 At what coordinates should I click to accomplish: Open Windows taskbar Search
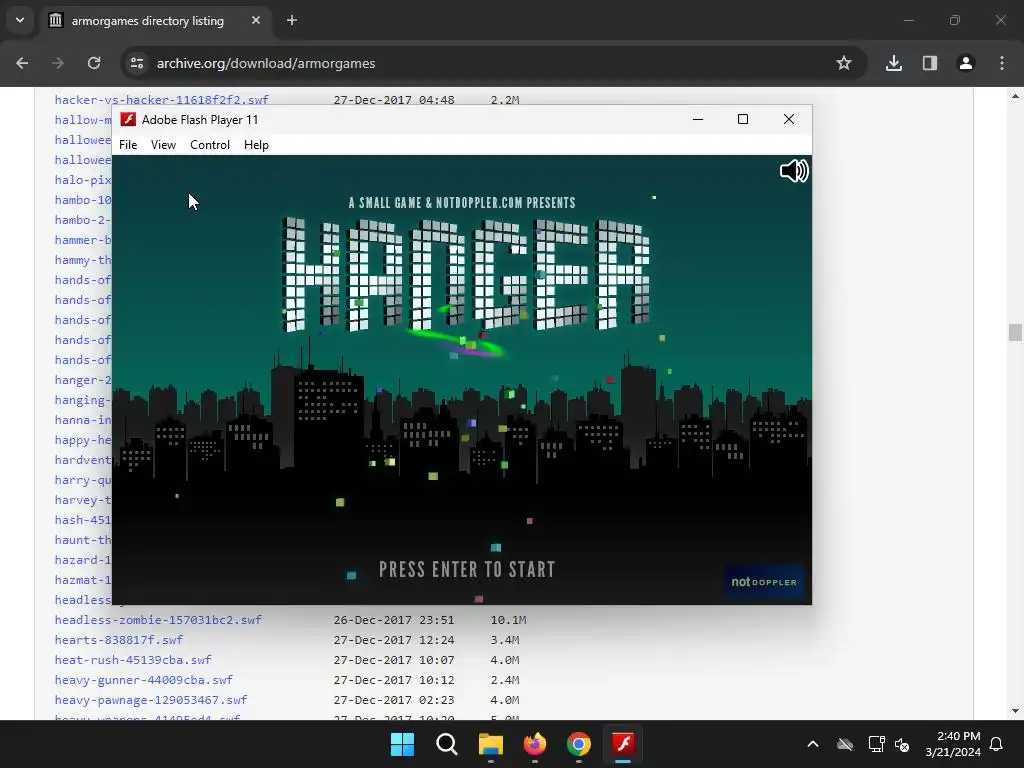(447, 744)
